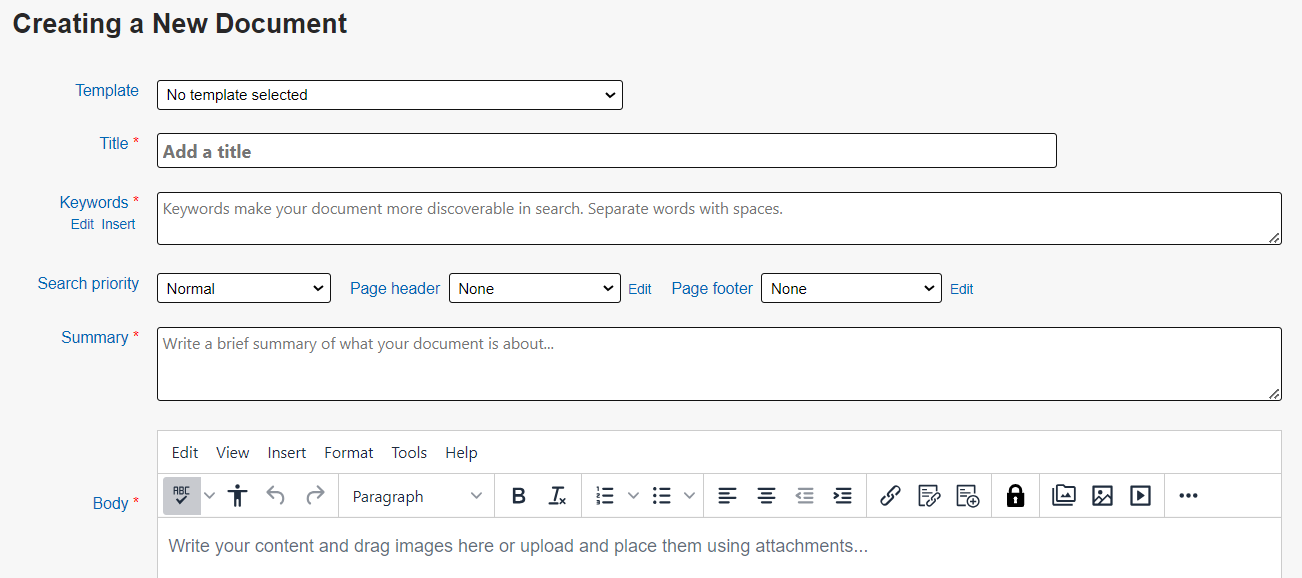Click the Summary label
Viewport: 1302px width, 578px height.
click(x=94, y=338)
